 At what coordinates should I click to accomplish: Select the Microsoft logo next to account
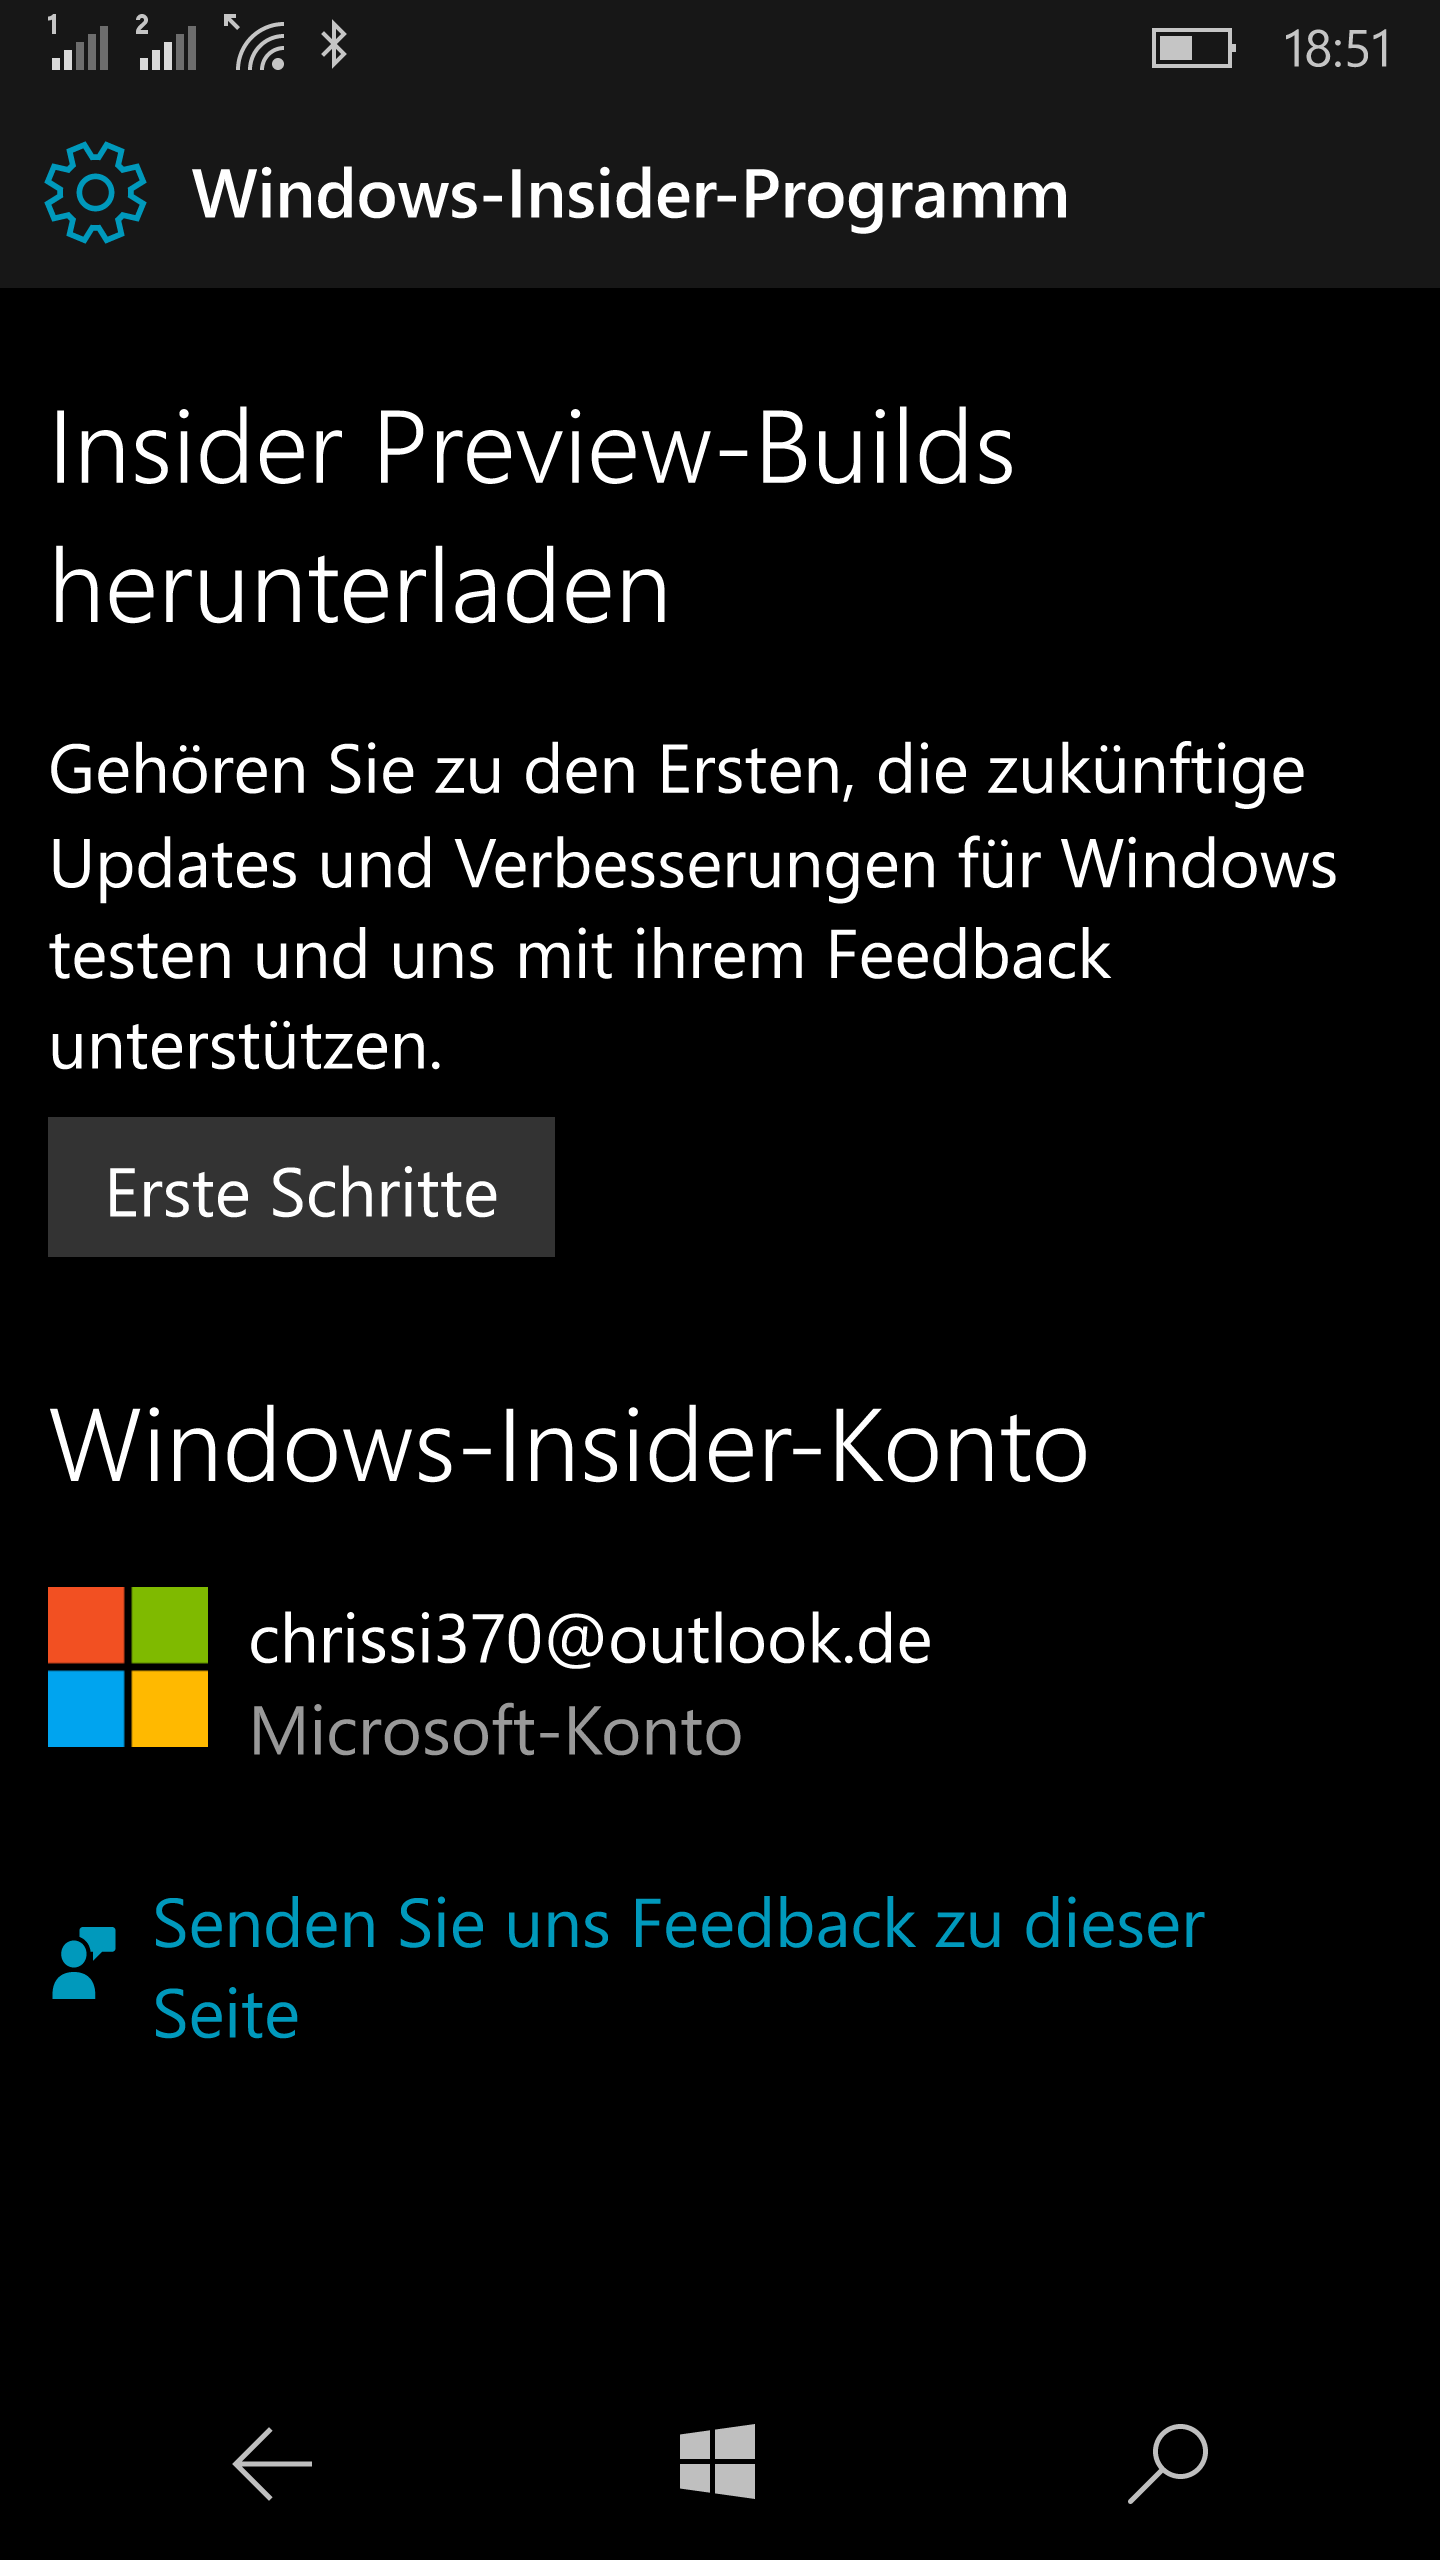point(128,1667)
